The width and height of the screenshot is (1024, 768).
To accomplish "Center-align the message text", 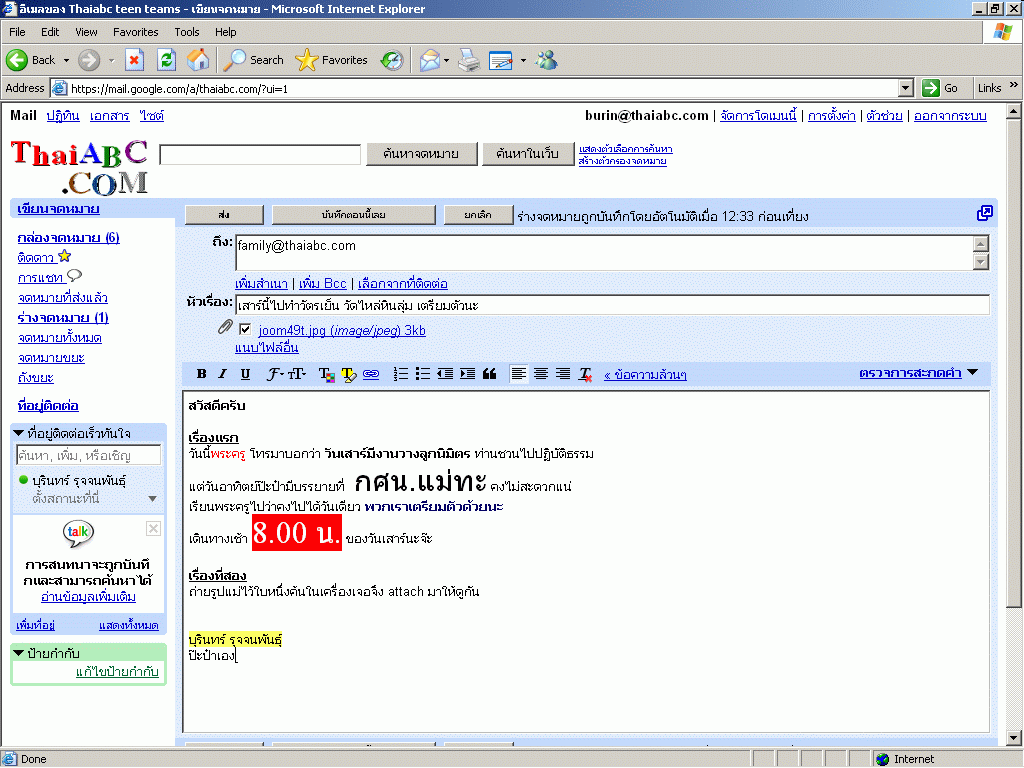I will (x=541, y=374).
